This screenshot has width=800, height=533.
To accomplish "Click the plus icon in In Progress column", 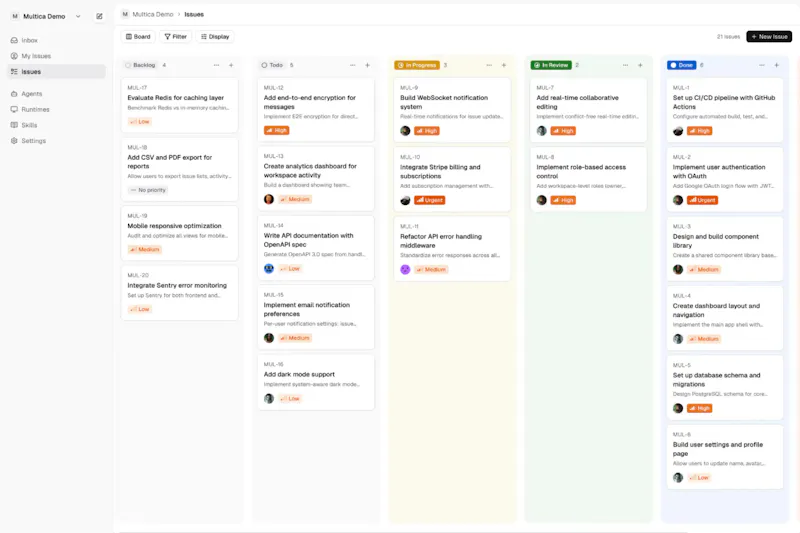I will (x=504, y=65).
